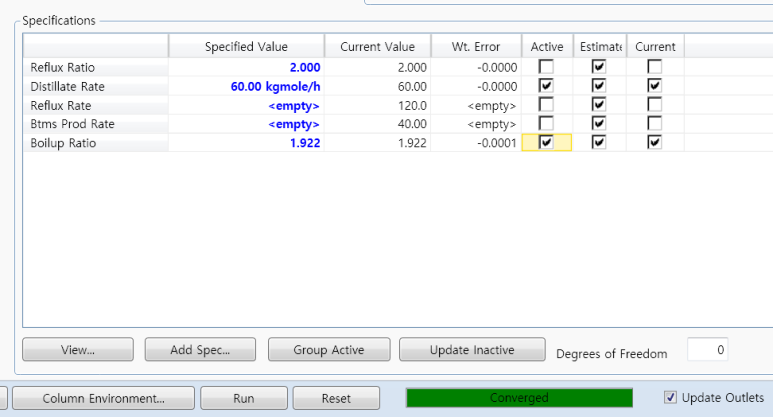
Task: Select Reflux Ratio specified value 2.000
Action: coord(246,67)
